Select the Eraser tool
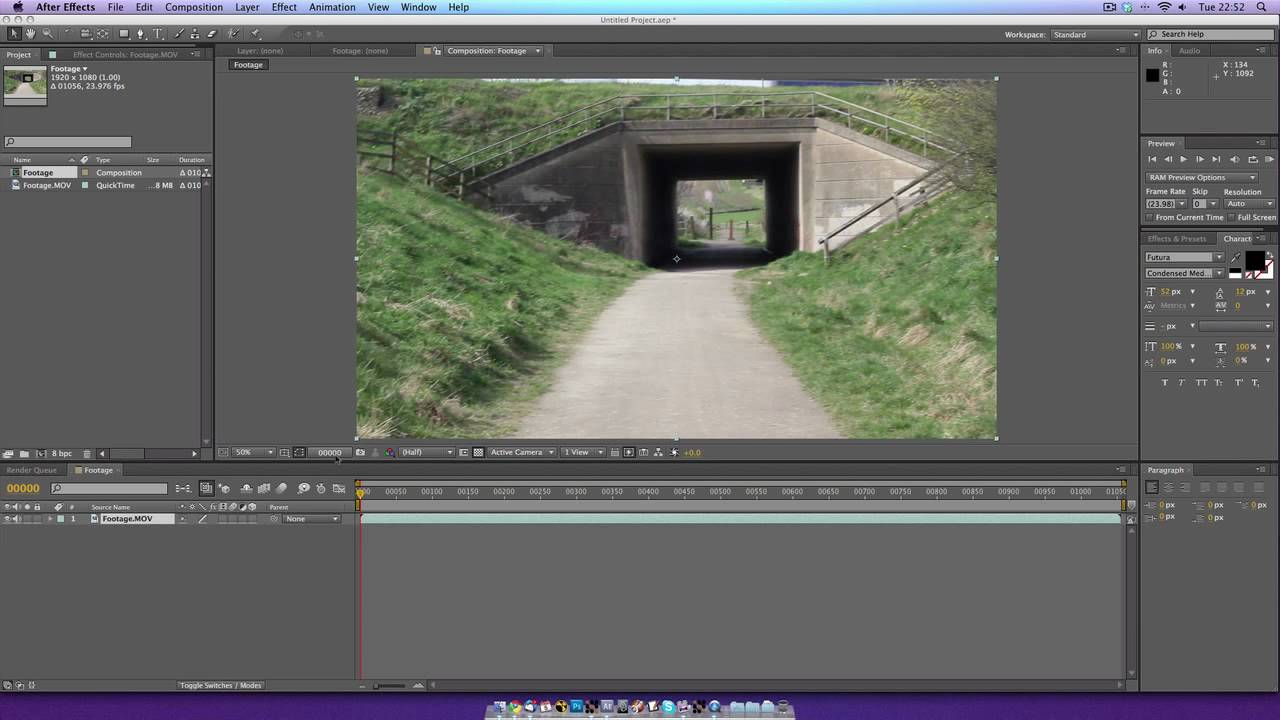Viewport: 1280px width, 720px height. click(211, 34)
